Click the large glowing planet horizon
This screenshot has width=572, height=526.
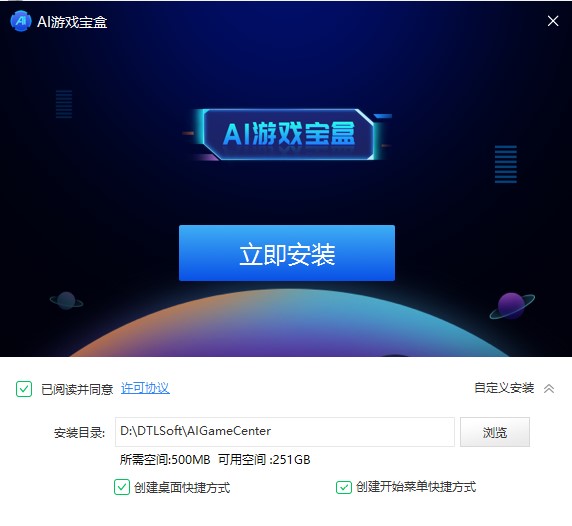click(290, 323)
